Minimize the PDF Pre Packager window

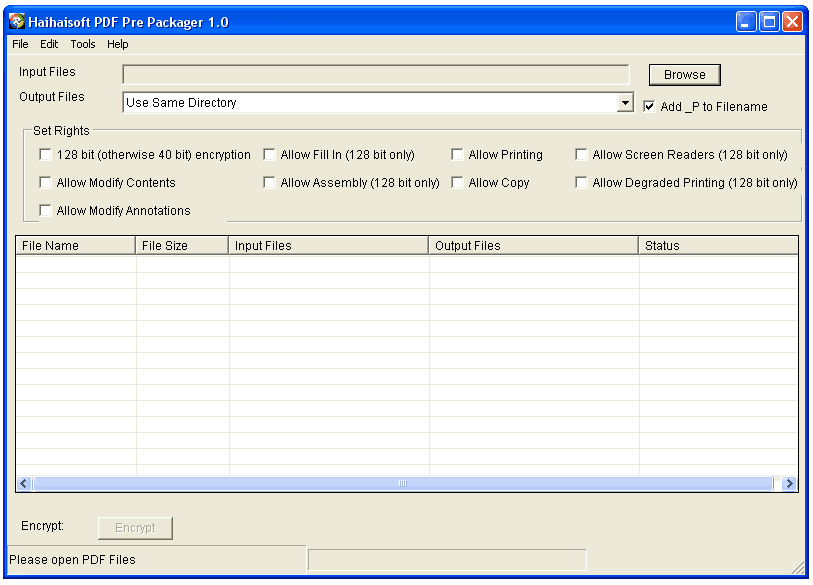point(746,22)
